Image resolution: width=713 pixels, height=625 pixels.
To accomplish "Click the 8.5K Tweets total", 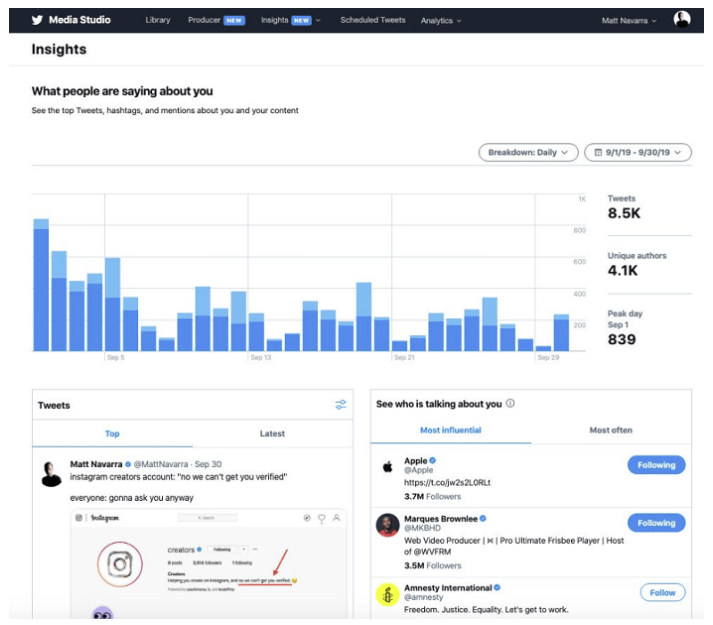I will (x=624, y=213).
